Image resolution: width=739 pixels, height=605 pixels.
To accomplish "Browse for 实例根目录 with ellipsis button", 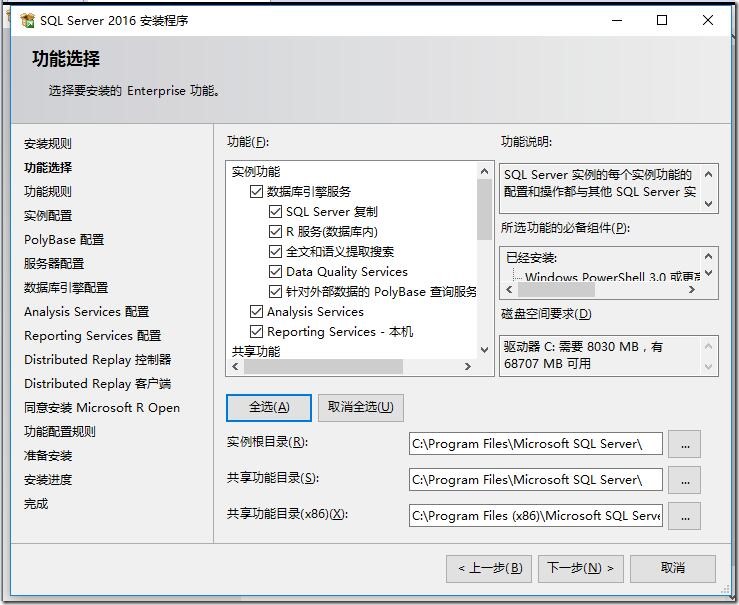I will tap(685, 444).
